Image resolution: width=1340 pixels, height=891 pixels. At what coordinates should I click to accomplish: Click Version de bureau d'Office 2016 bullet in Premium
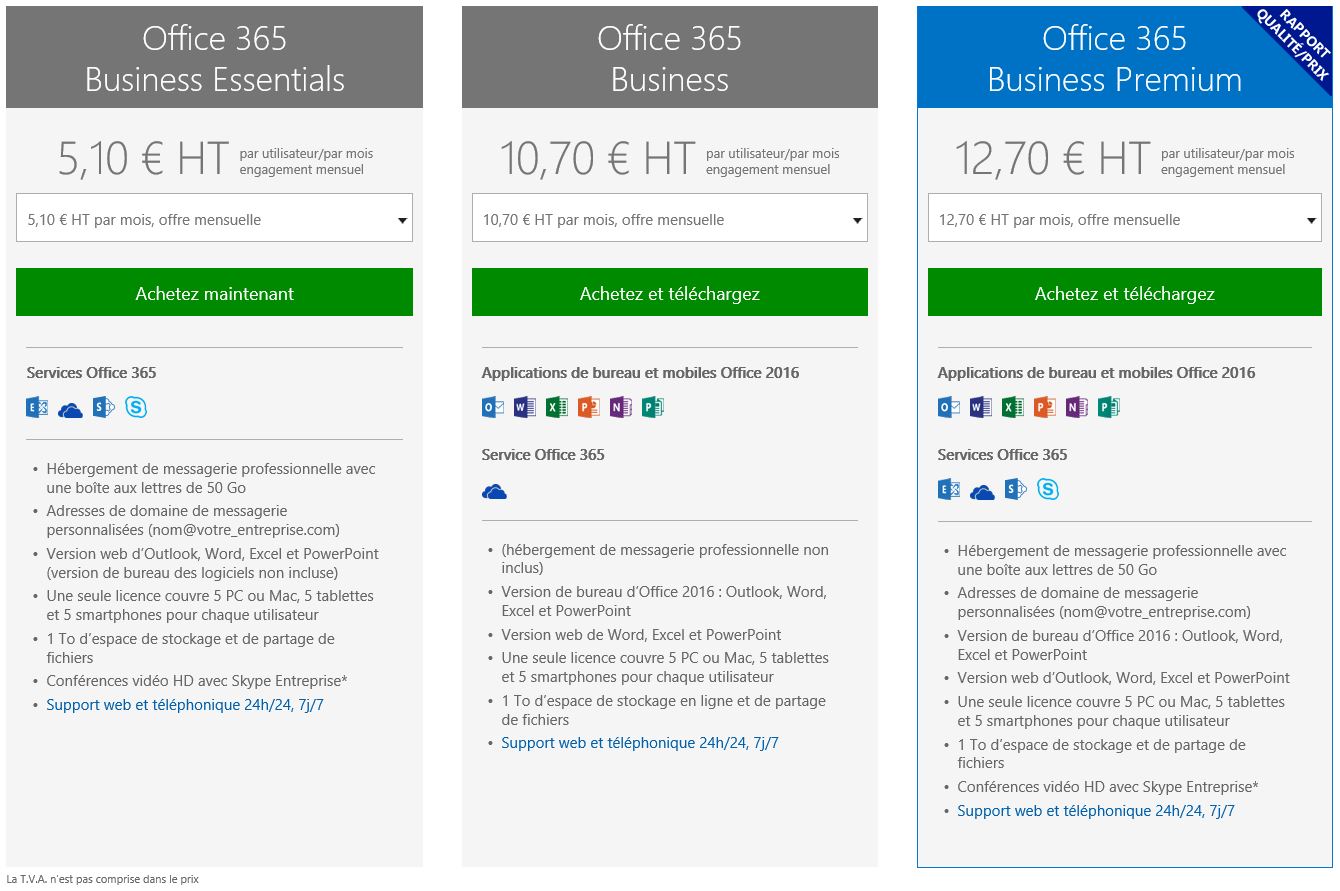(x=1120, y=645)
